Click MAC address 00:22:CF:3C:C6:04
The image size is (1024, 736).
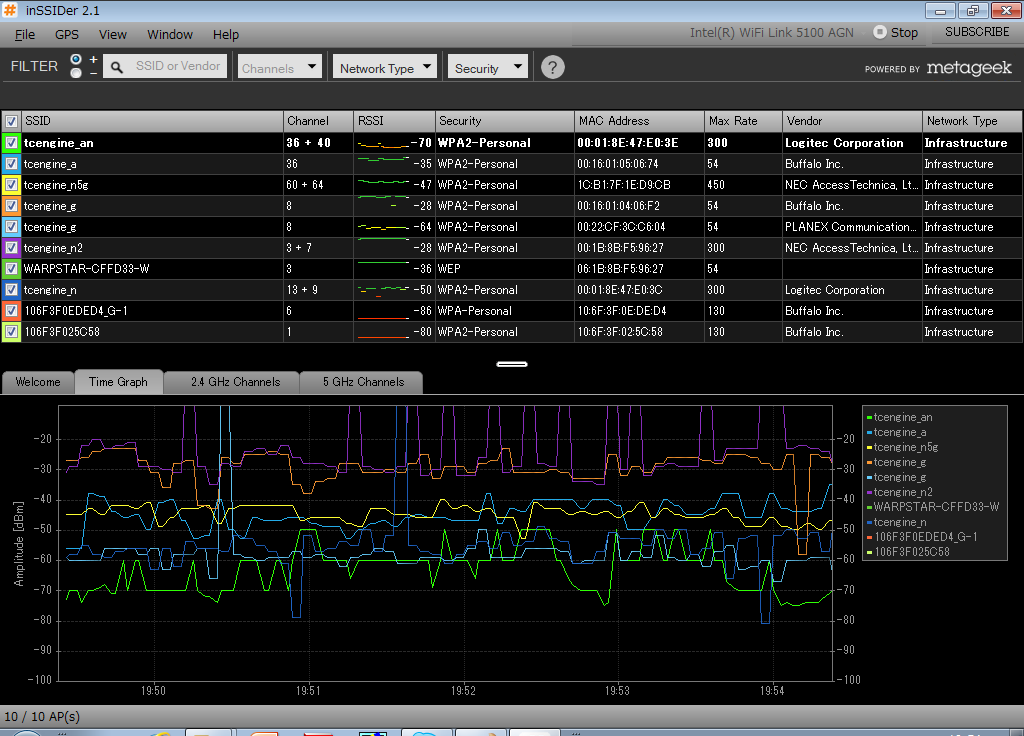point(621,227)
